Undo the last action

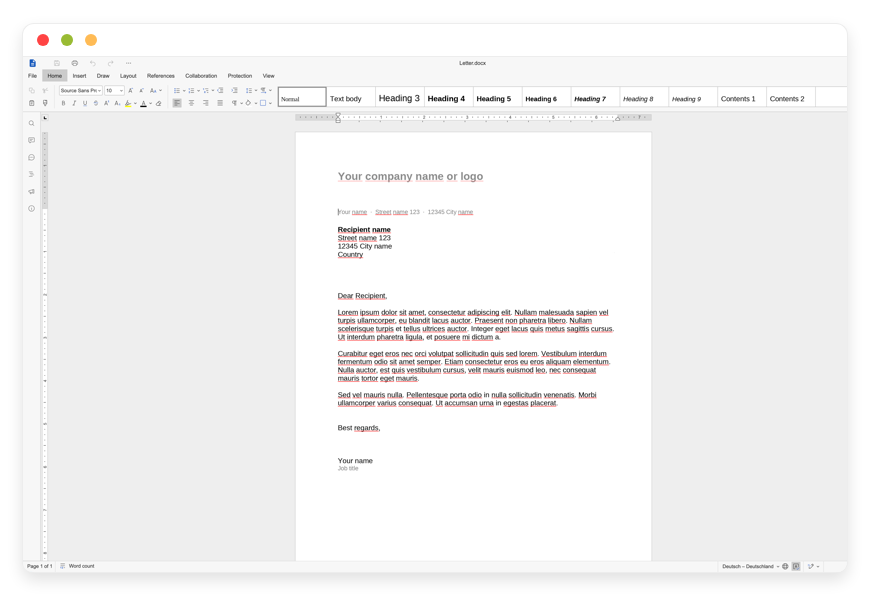[x=93, y=63]
